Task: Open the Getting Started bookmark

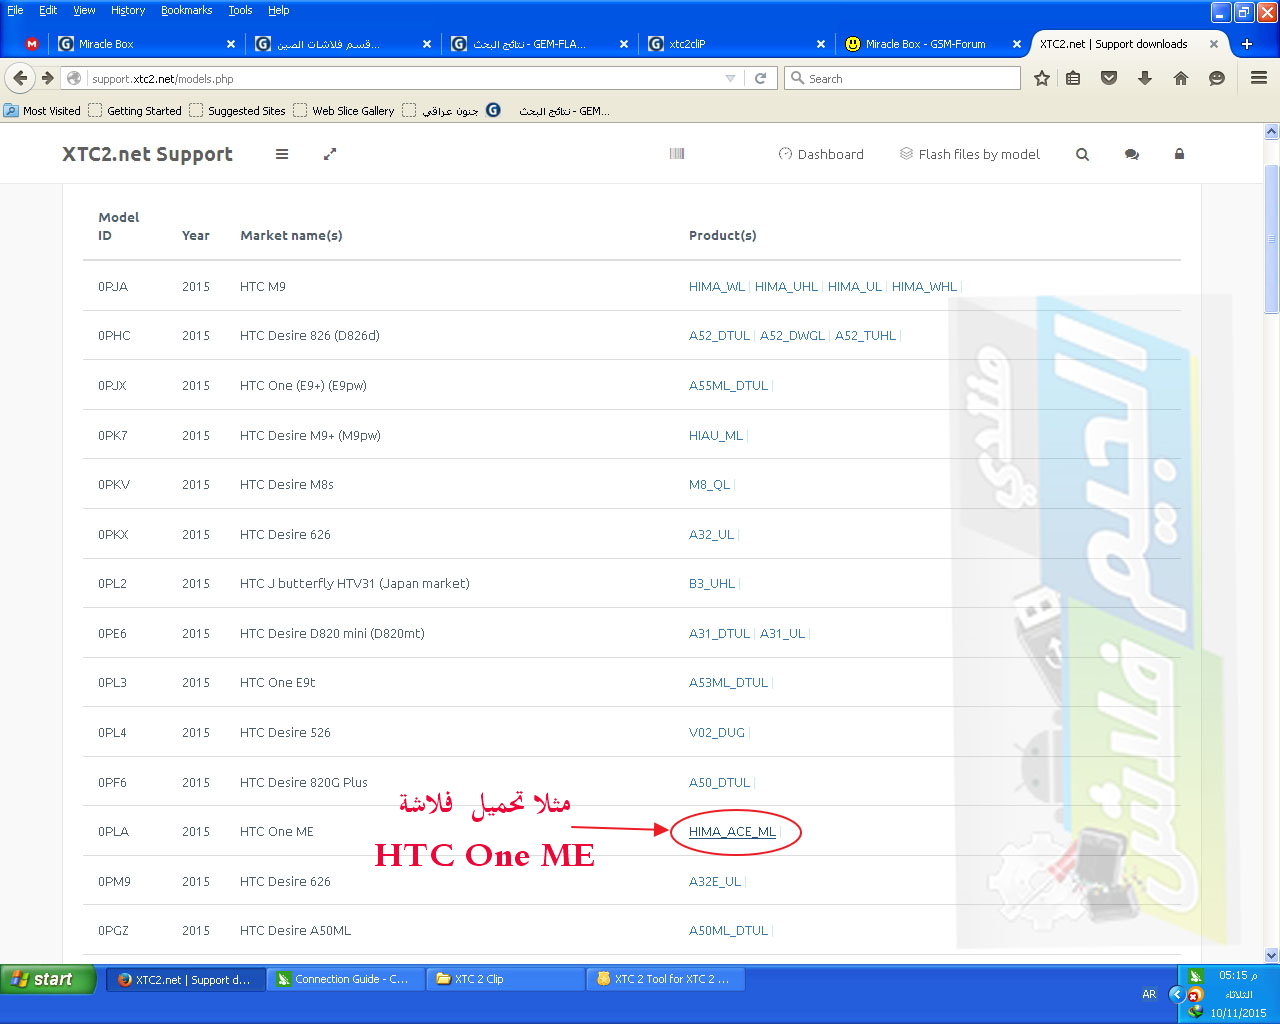Action: pos(135,111)
